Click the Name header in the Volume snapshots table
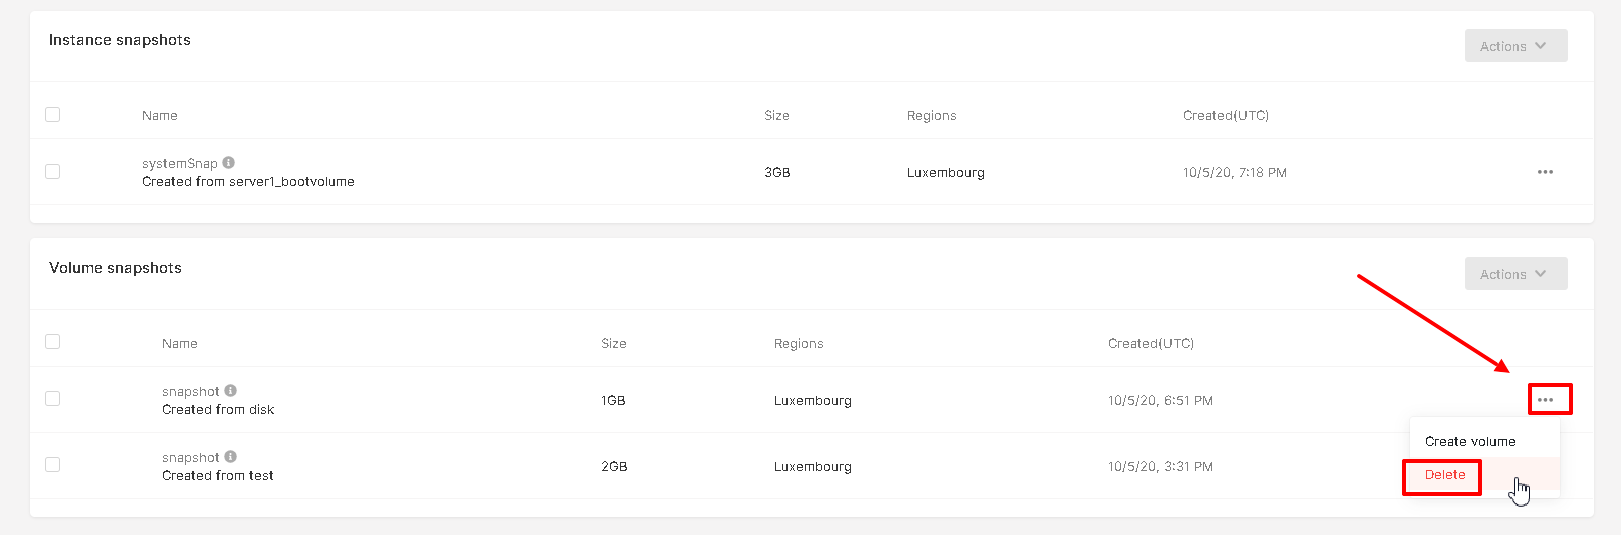 click(180, 343)
